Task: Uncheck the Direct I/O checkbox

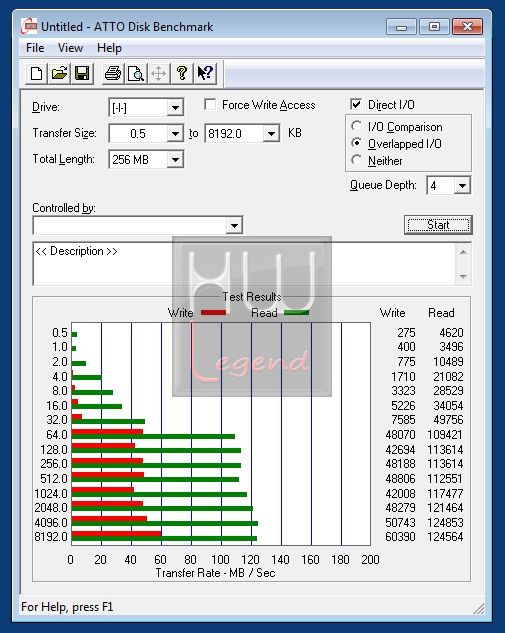Action: point(356,105)
